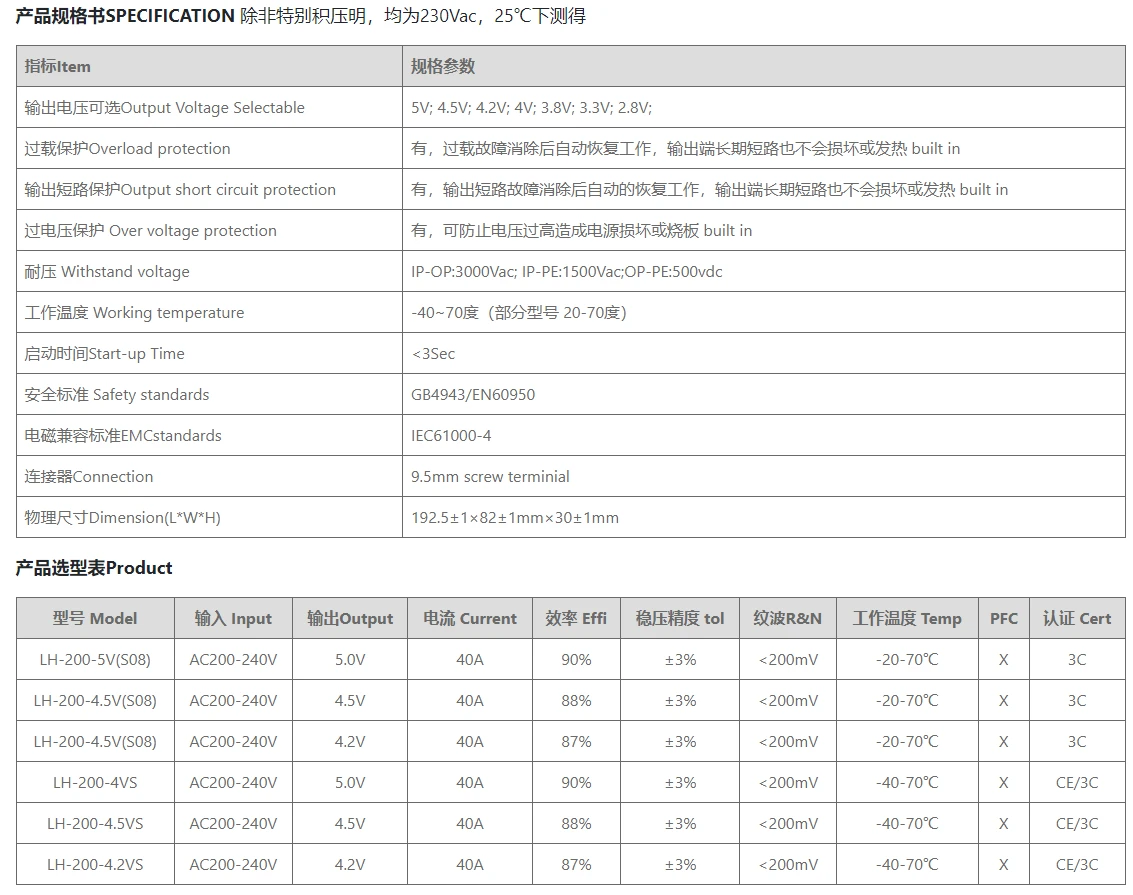Click the PFC column header
Screen dimensions: 1133x895
click(x=1003, y=618)
